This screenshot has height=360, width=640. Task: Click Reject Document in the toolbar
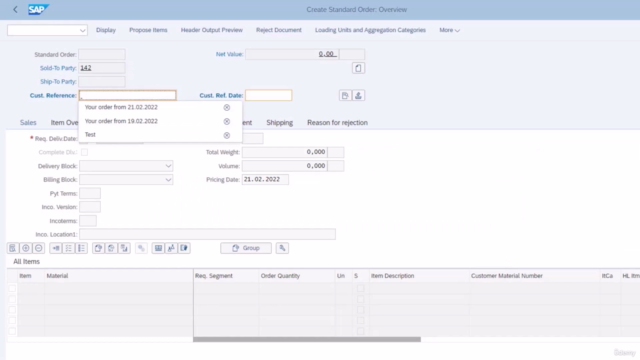point(279,30)
